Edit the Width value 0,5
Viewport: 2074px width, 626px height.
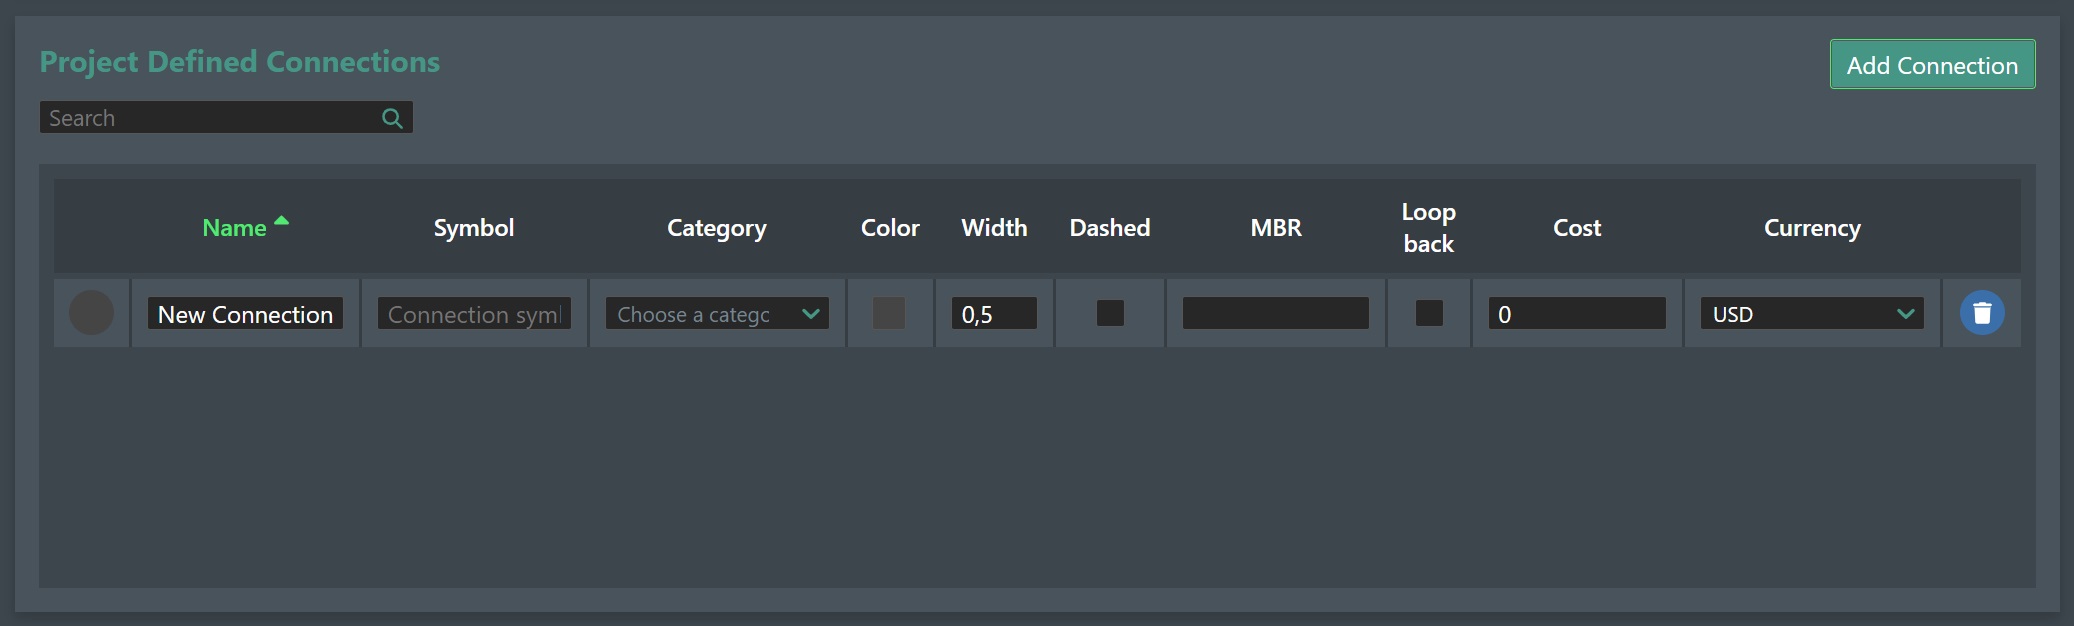click(x=994, y=313)
